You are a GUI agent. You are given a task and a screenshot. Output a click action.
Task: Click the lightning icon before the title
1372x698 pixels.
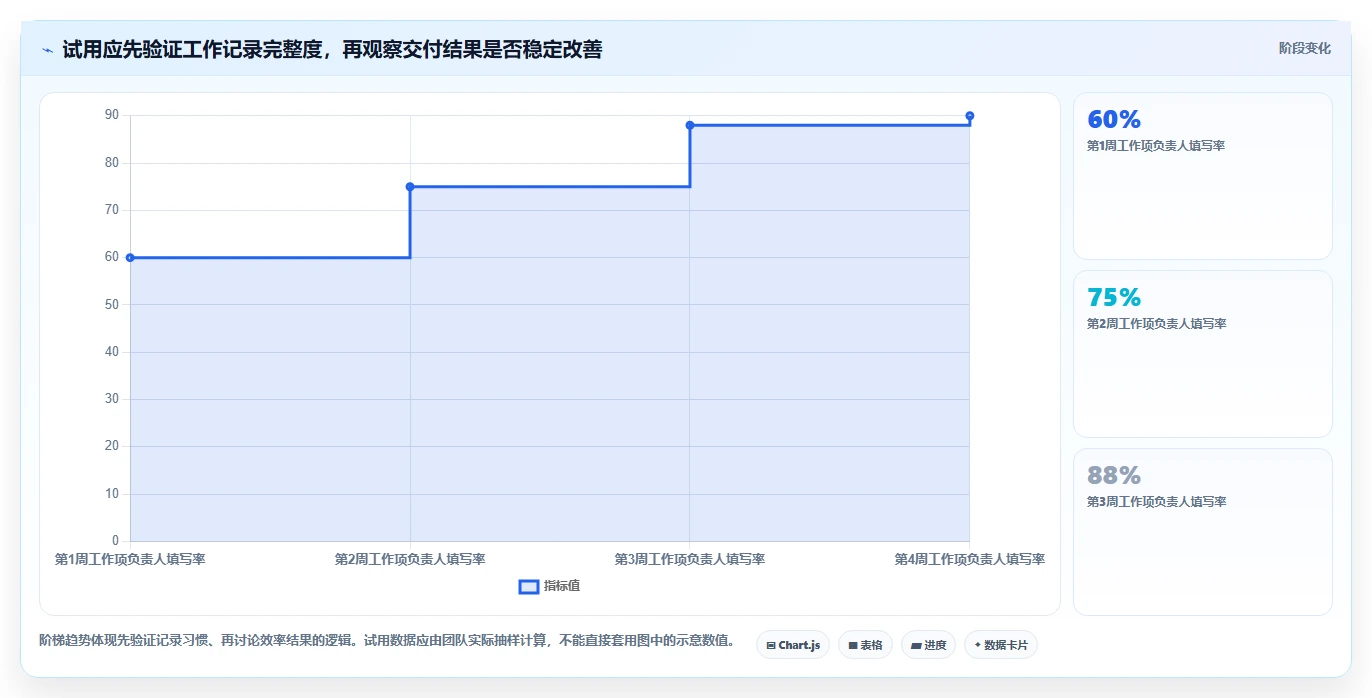(x=48, y=49)
